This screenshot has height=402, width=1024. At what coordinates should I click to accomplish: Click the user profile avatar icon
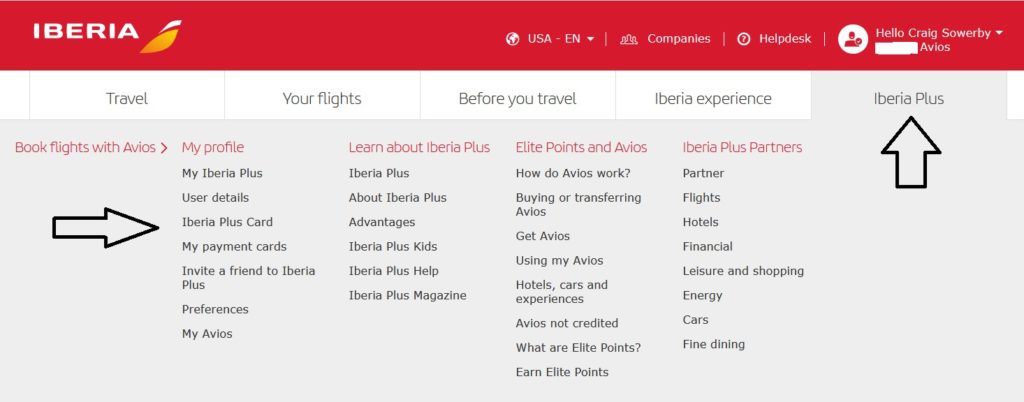(x=853, y=40)
